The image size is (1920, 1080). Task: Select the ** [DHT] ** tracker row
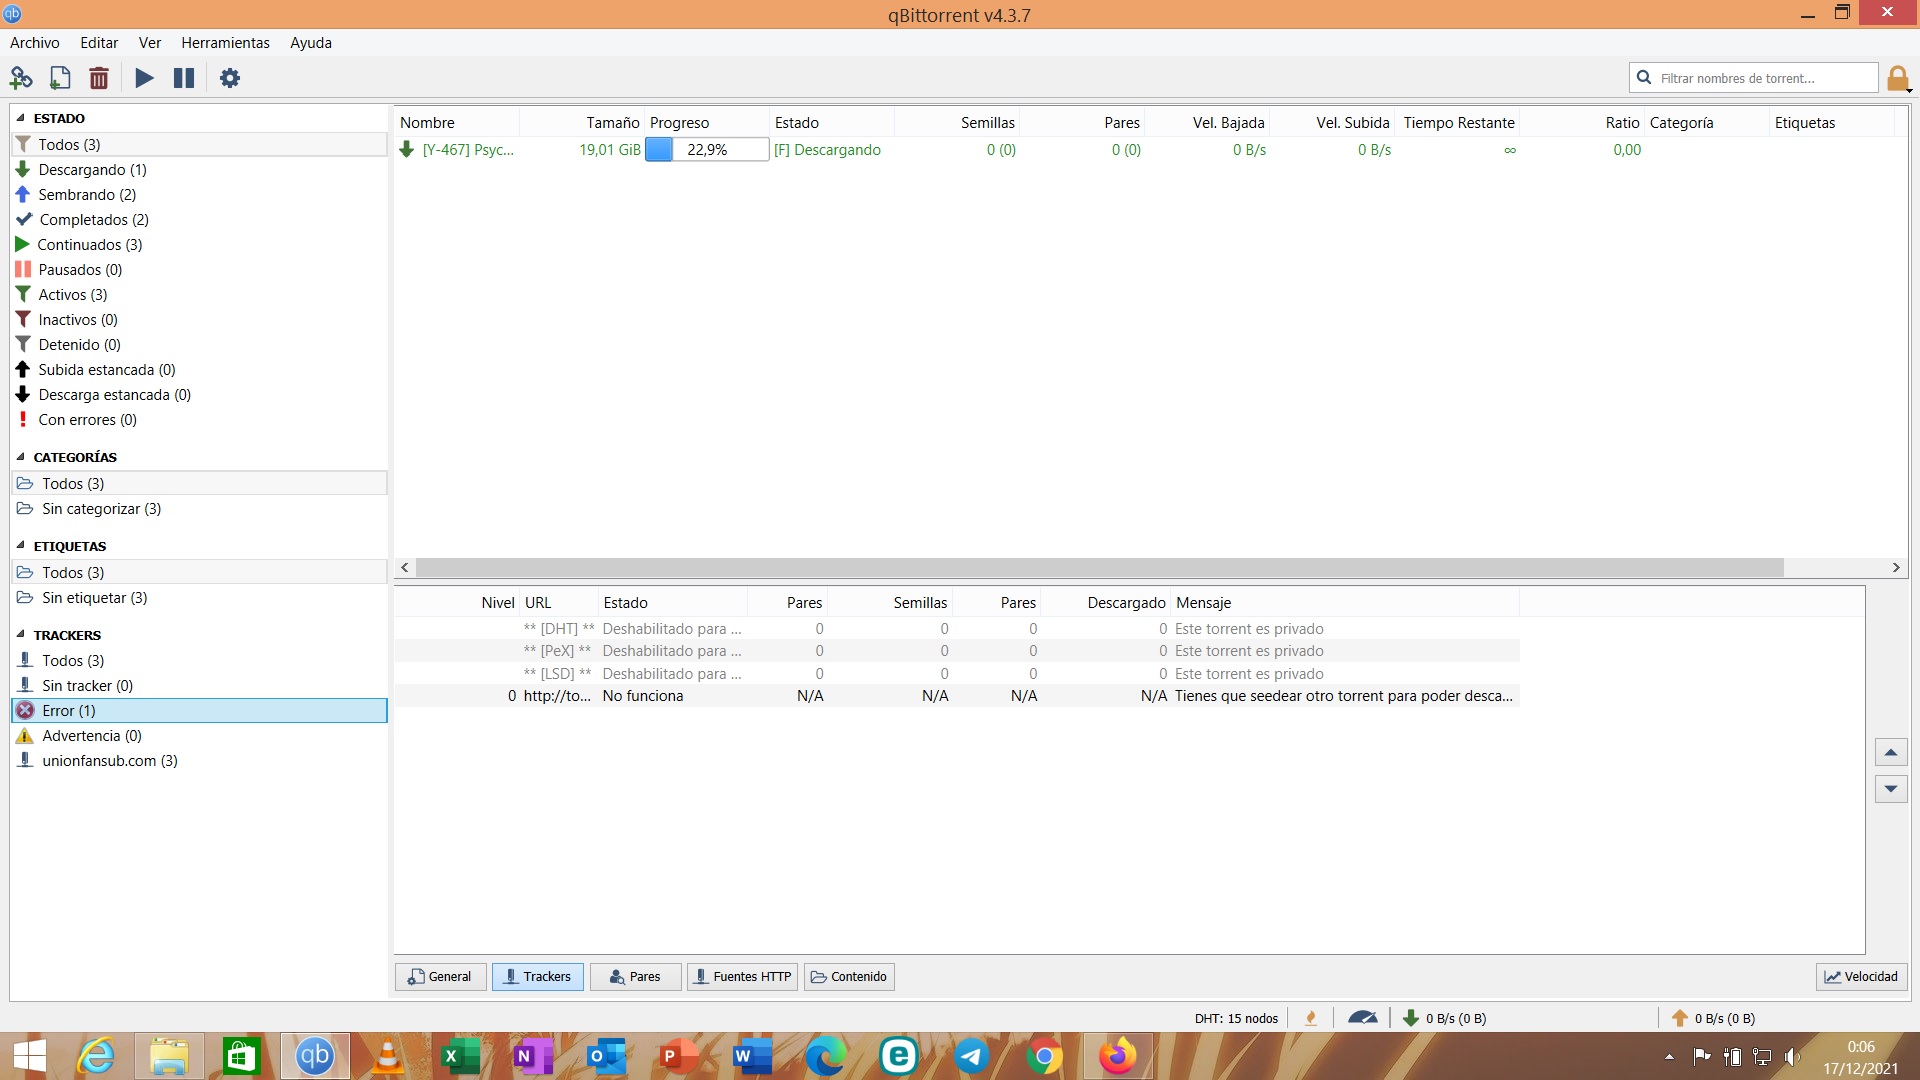957,629
